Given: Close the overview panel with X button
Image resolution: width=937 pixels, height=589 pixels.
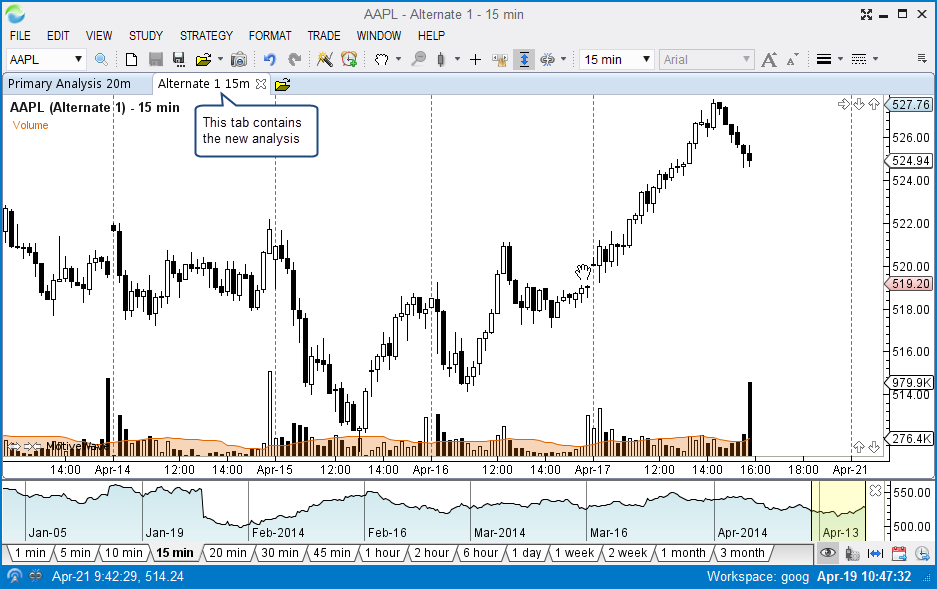Looking at the screenshot, I should tap(875, 490).
